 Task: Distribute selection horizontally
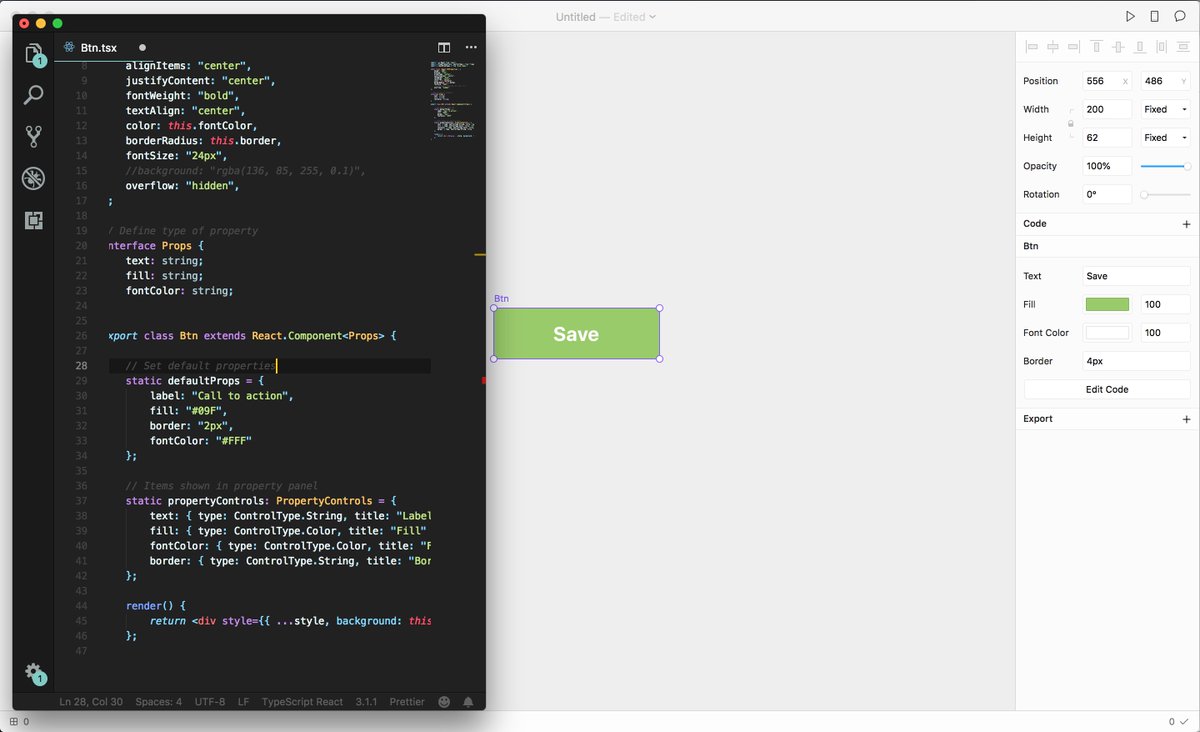click(x=1161, y=46)
